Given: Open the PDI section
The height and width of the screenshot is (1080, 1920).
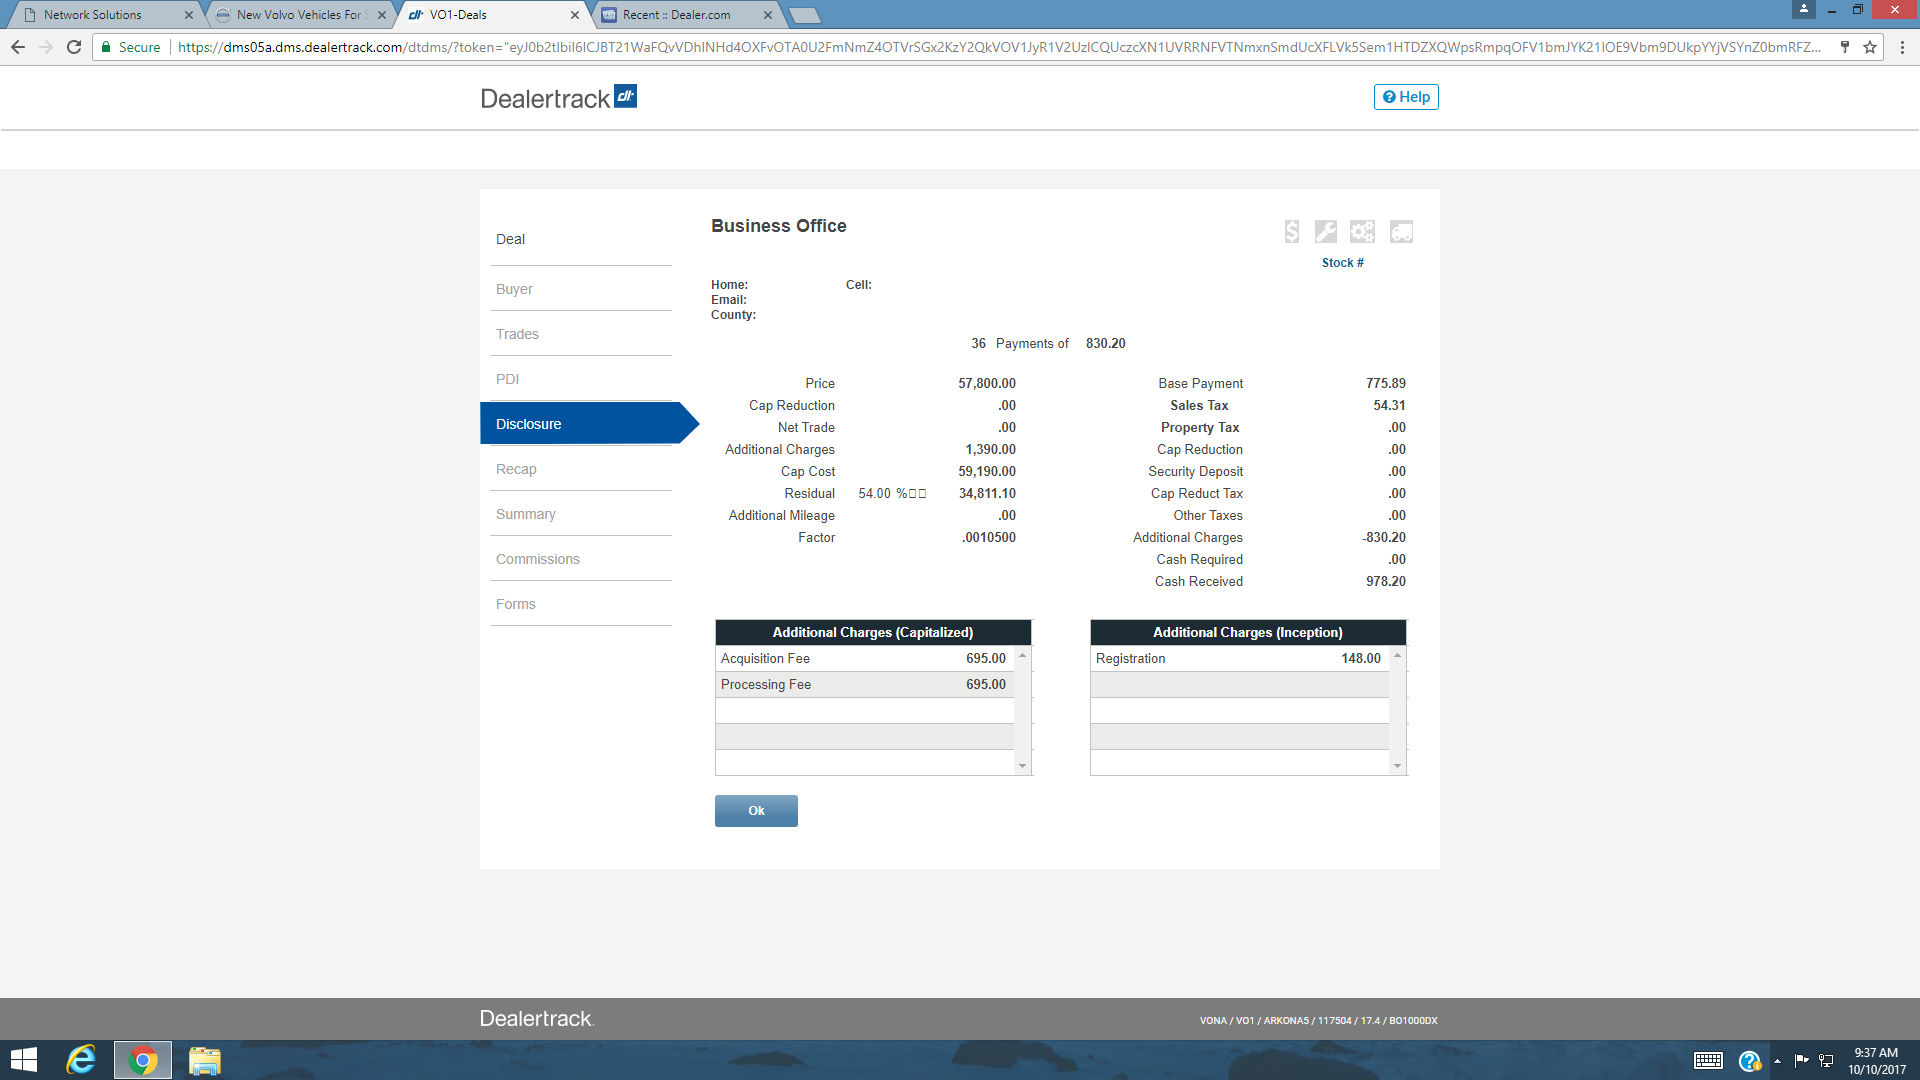Looking at the screenshot, I should pos(507,379).
